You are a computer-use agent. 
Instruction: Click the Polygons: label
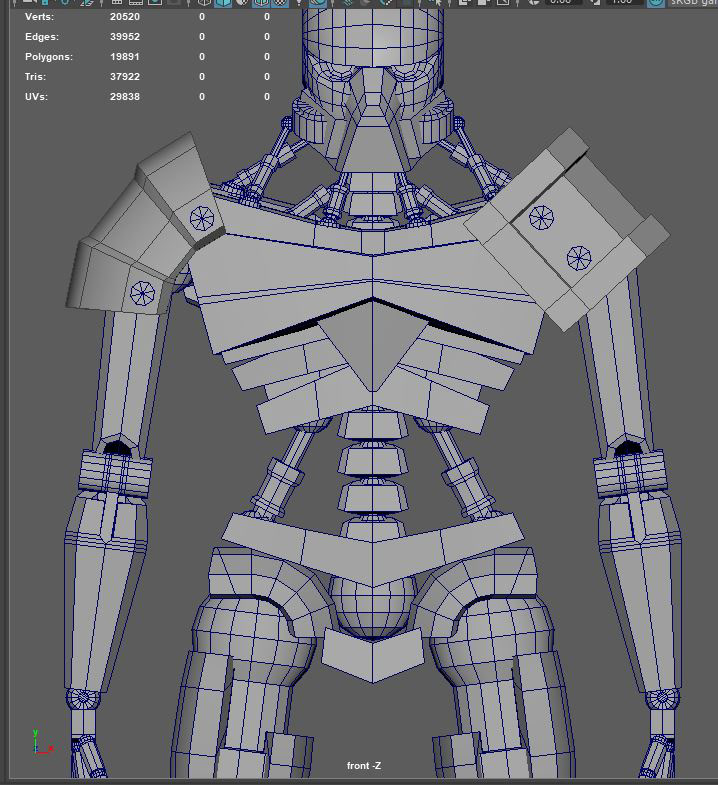[x=49, y=57]
